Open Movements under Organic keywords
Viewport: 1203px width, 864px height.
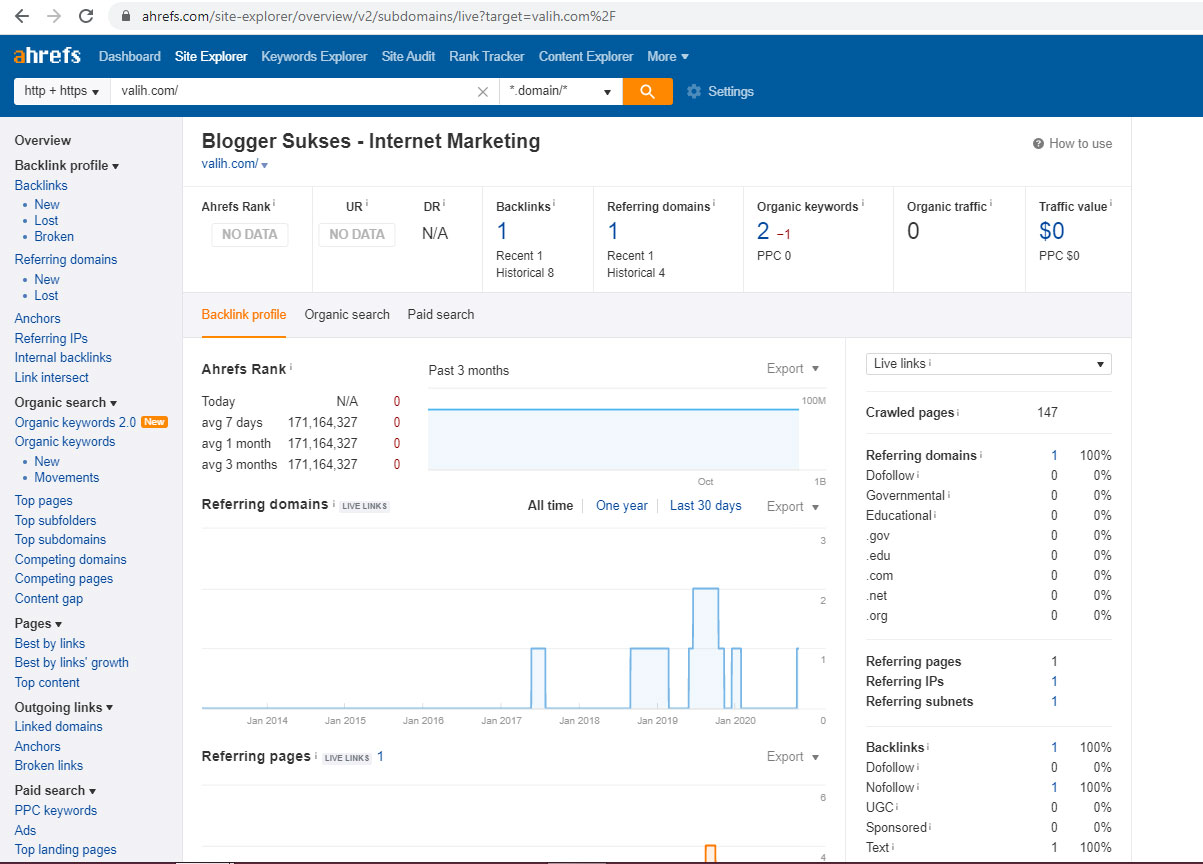67,478
